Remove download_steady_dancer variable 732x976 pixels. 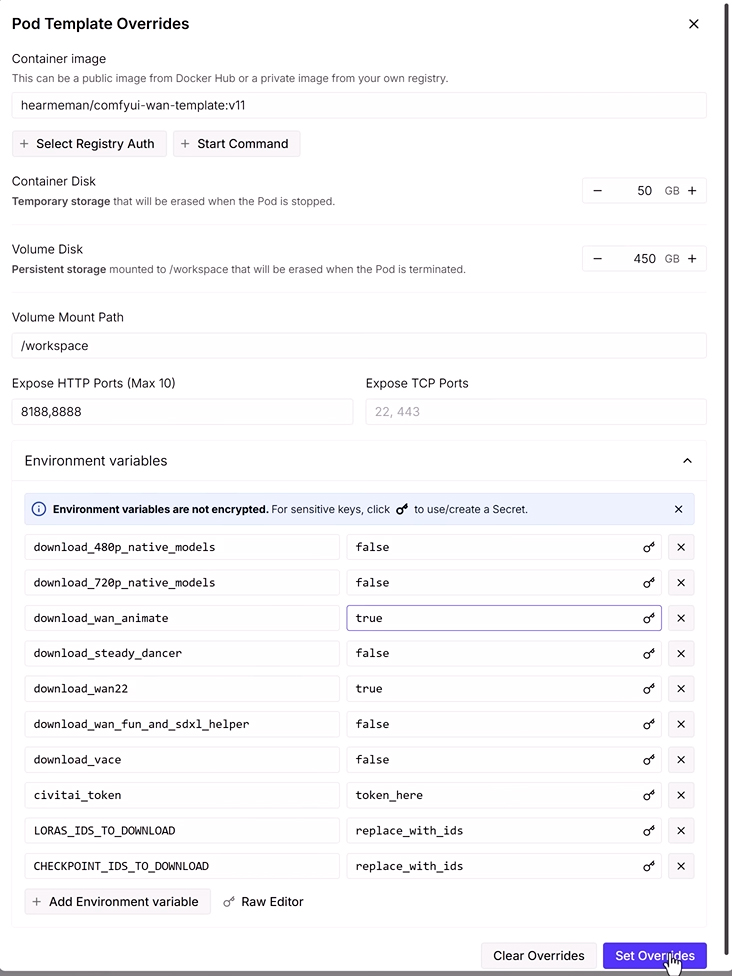(x=681, y=654)
